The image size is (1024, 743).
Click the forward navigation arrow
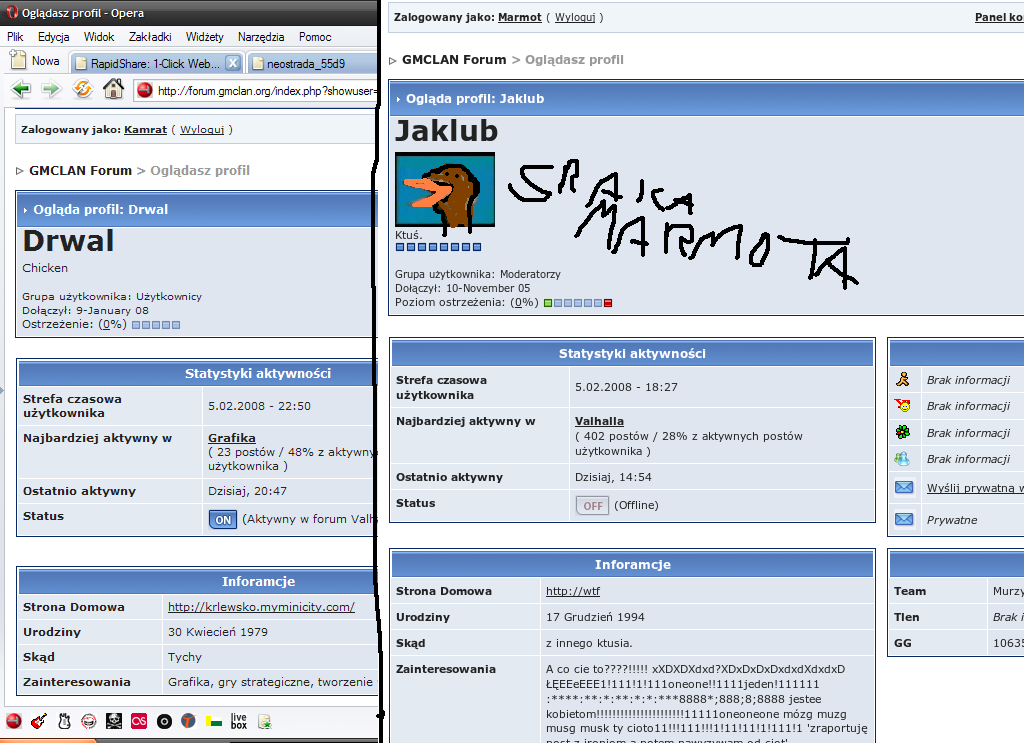point(51,90)
